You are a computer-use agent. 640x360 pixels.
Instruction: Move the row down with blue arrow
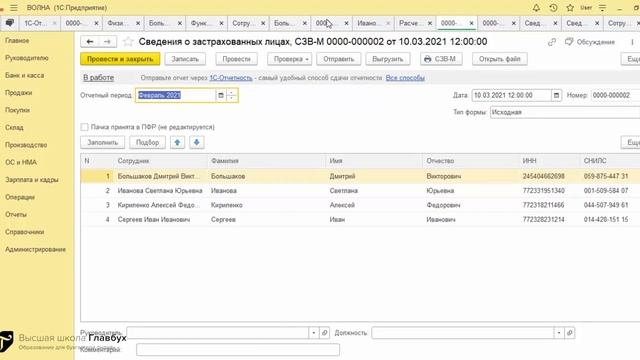click(196, 142)
